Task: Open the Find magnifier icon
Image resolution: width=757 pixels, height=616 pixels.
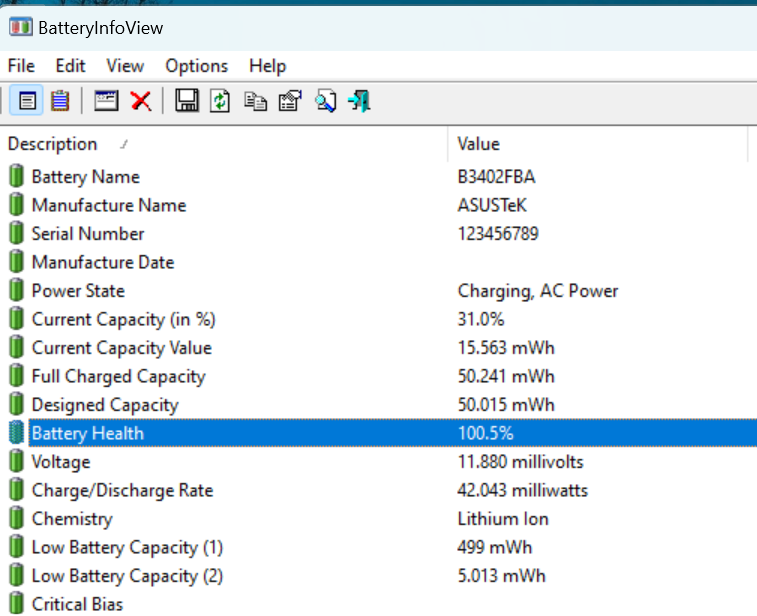Action: click(325, 101)
